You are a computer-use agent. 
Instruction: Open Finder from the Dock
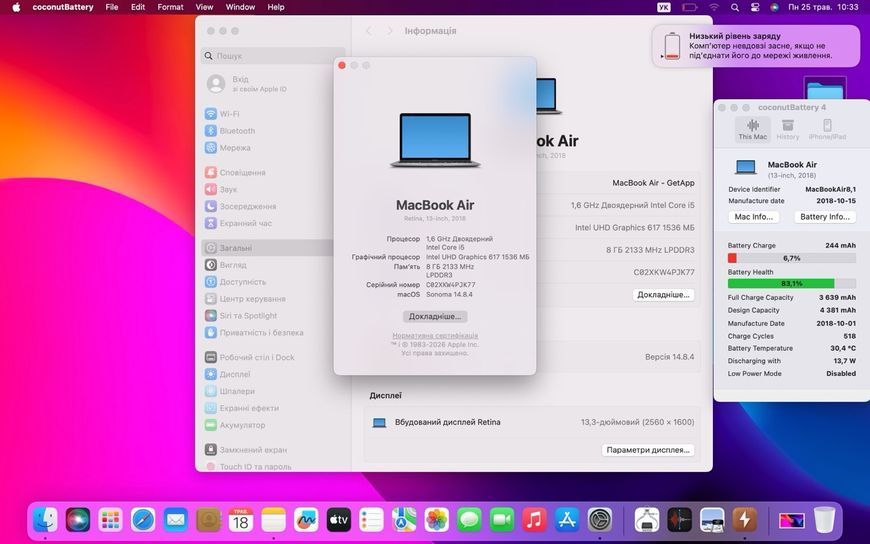[45, 520]
